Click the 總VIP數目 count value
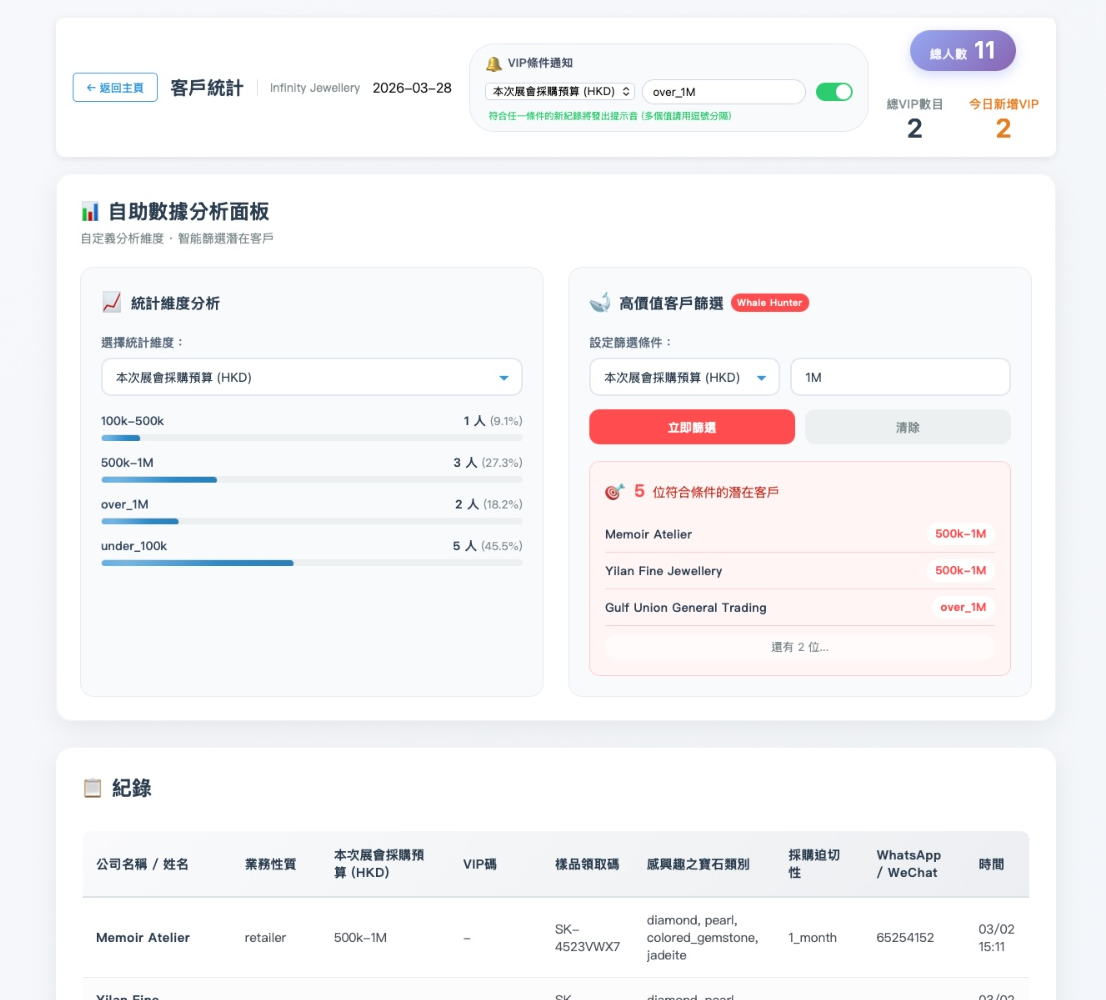Screen dimensions: 1106x1000 click(914, 128)
